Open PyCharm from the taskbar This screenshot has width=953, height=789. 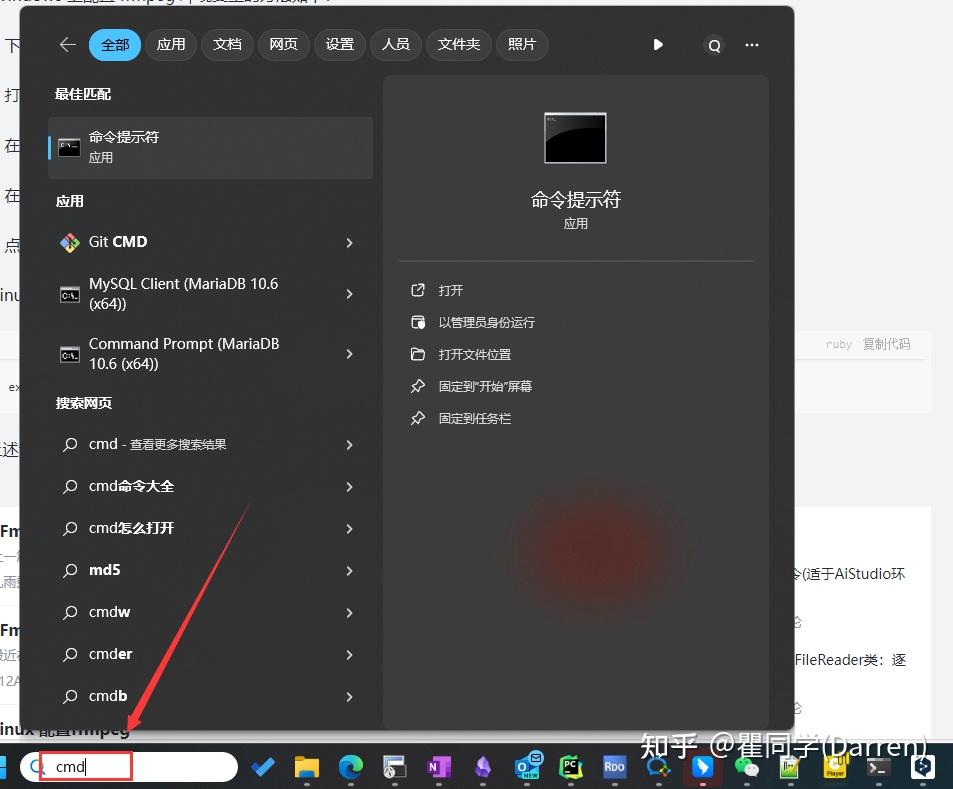571,766
